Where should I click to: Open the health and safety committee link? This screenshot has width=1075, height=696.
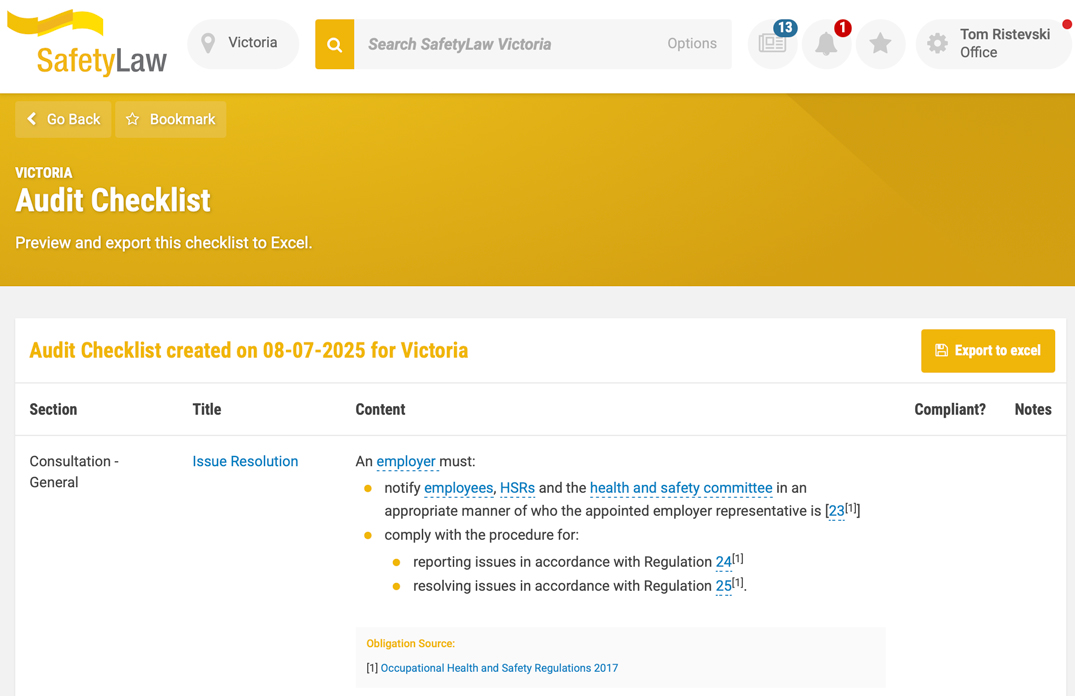coord(681,488)
